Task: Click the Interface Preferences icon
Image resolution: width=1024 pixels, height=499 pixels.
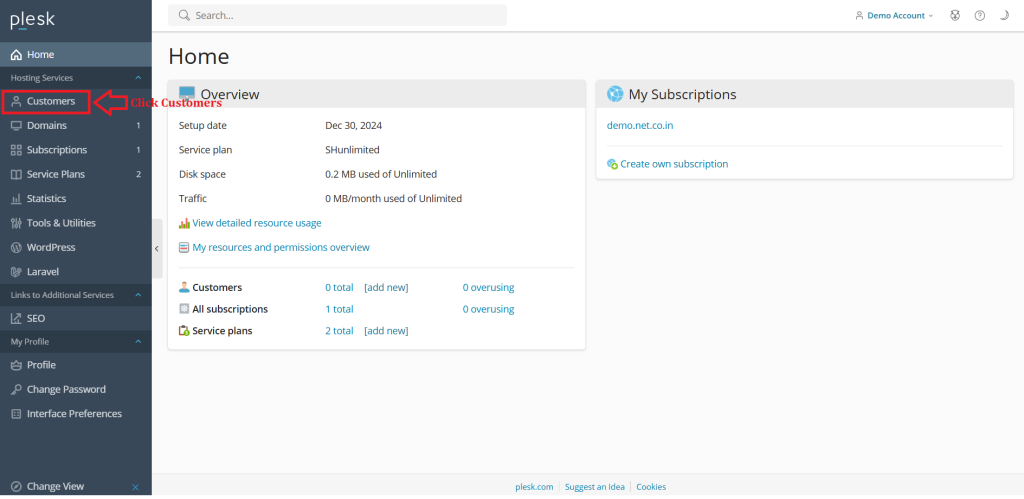Action: click(16, 414)
